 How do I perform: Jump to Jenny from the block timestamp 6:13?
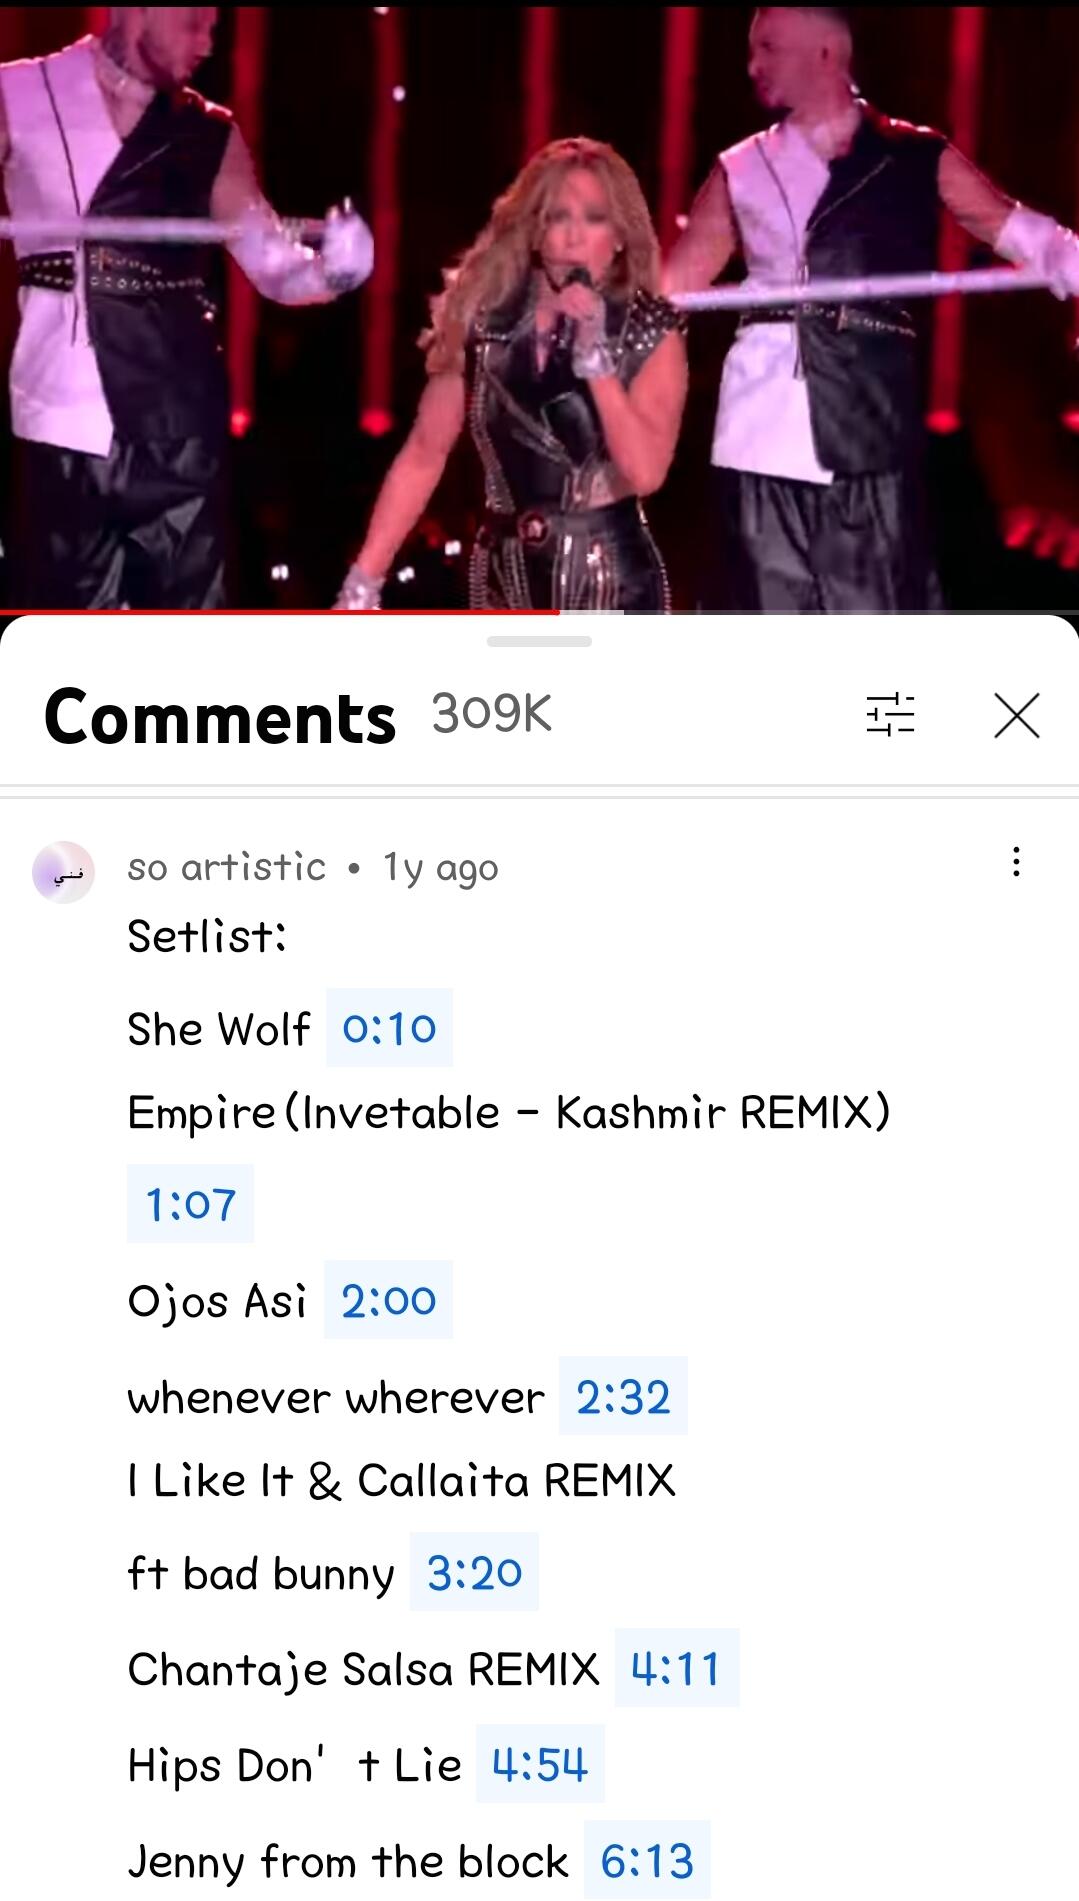point(647,1860)
